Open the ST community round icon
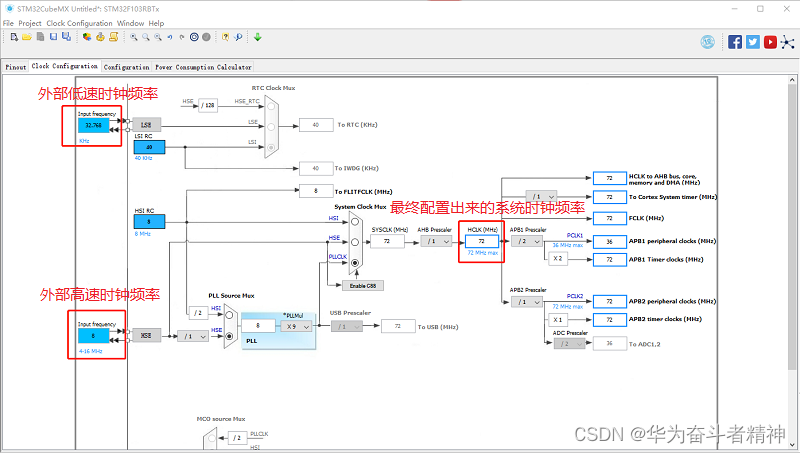The width and height of the screenshot is (800, 453). pyautogui.click(x=708, y=42)
